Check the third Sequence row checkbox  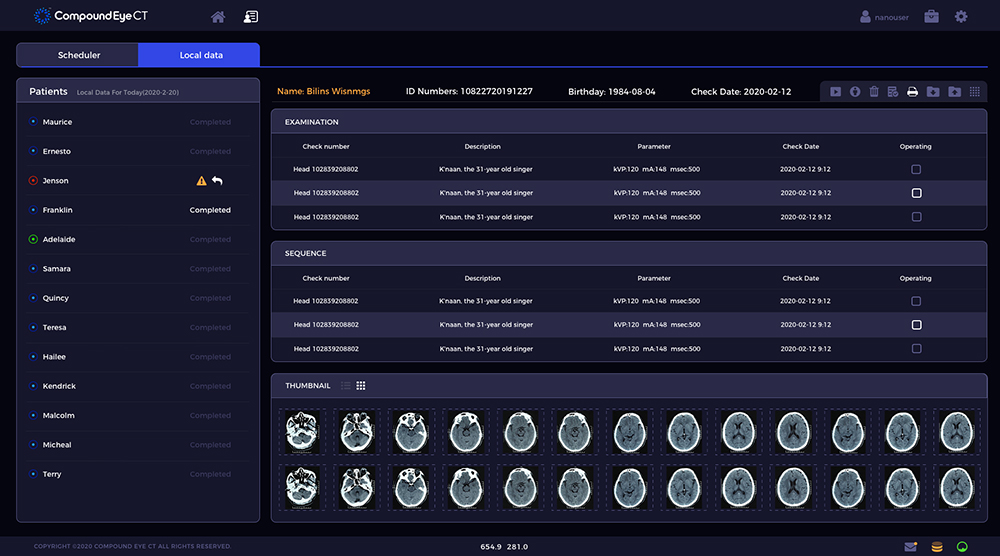(916, 348)
